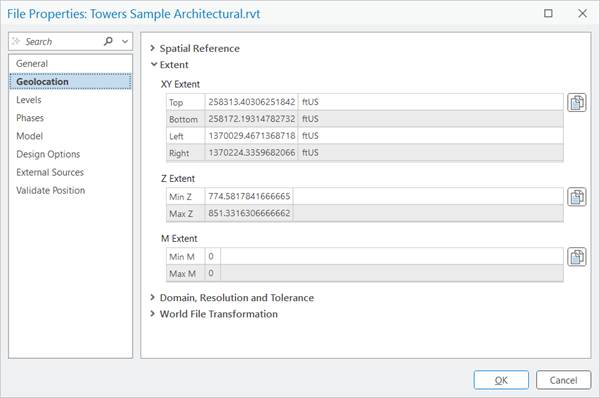Select the Min Z value 774.5817841666665

coord(249,196)
